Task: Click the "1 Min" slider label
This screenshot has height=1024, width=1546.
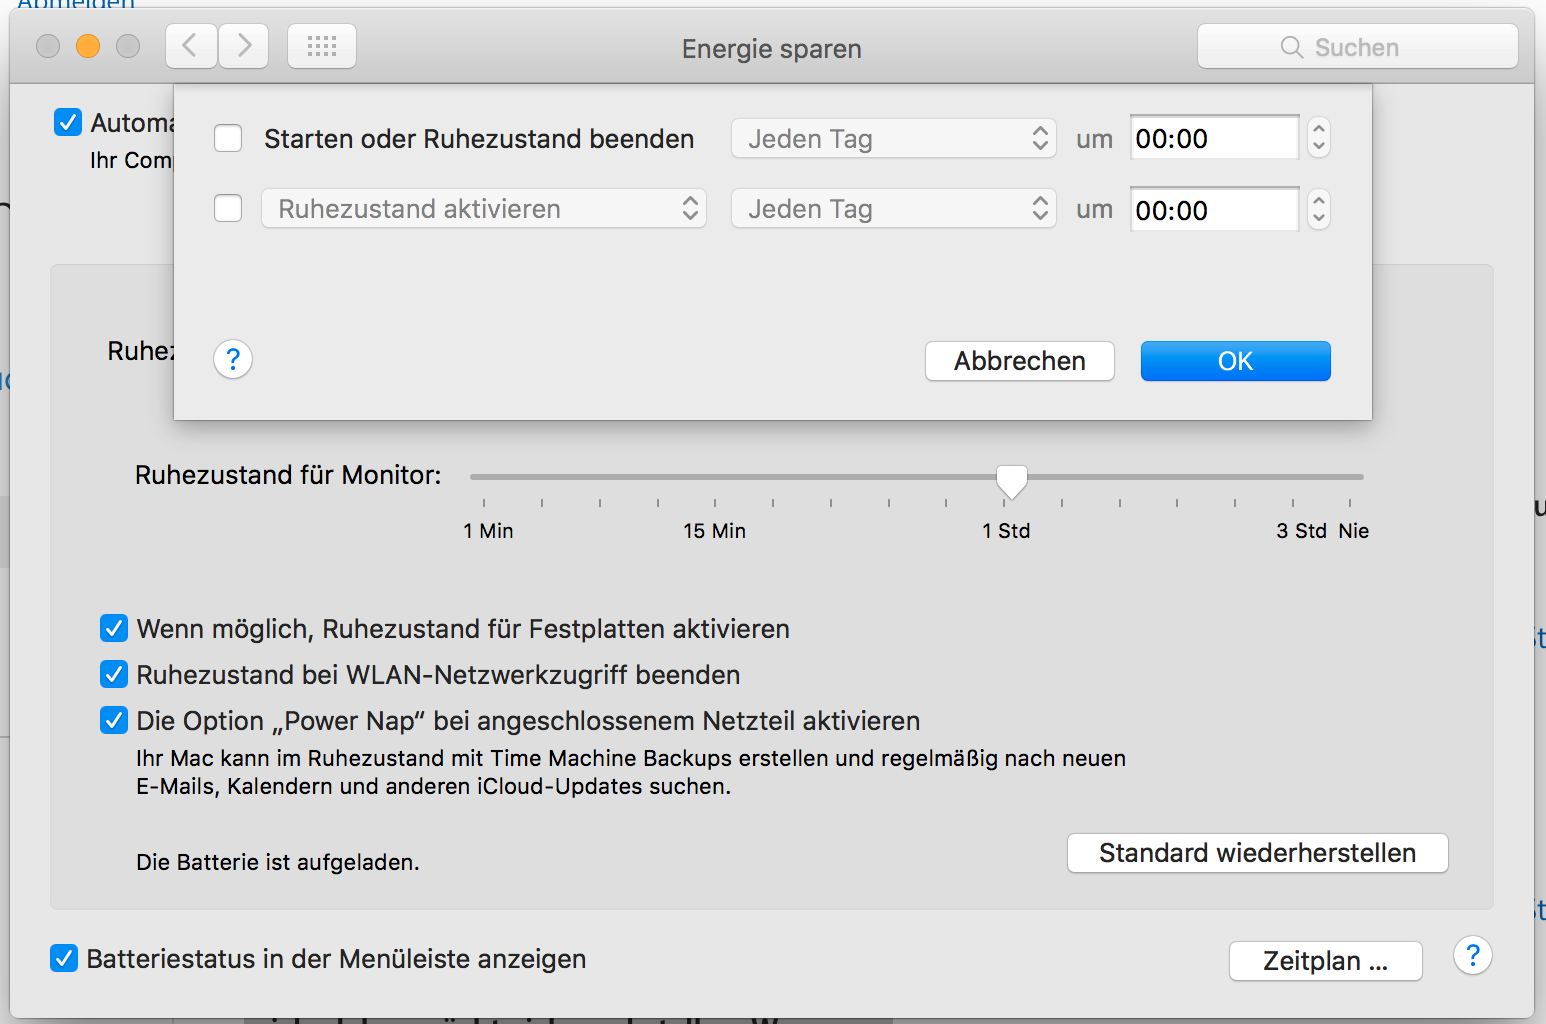Action: pyautogui.click(x=488, y=531)
